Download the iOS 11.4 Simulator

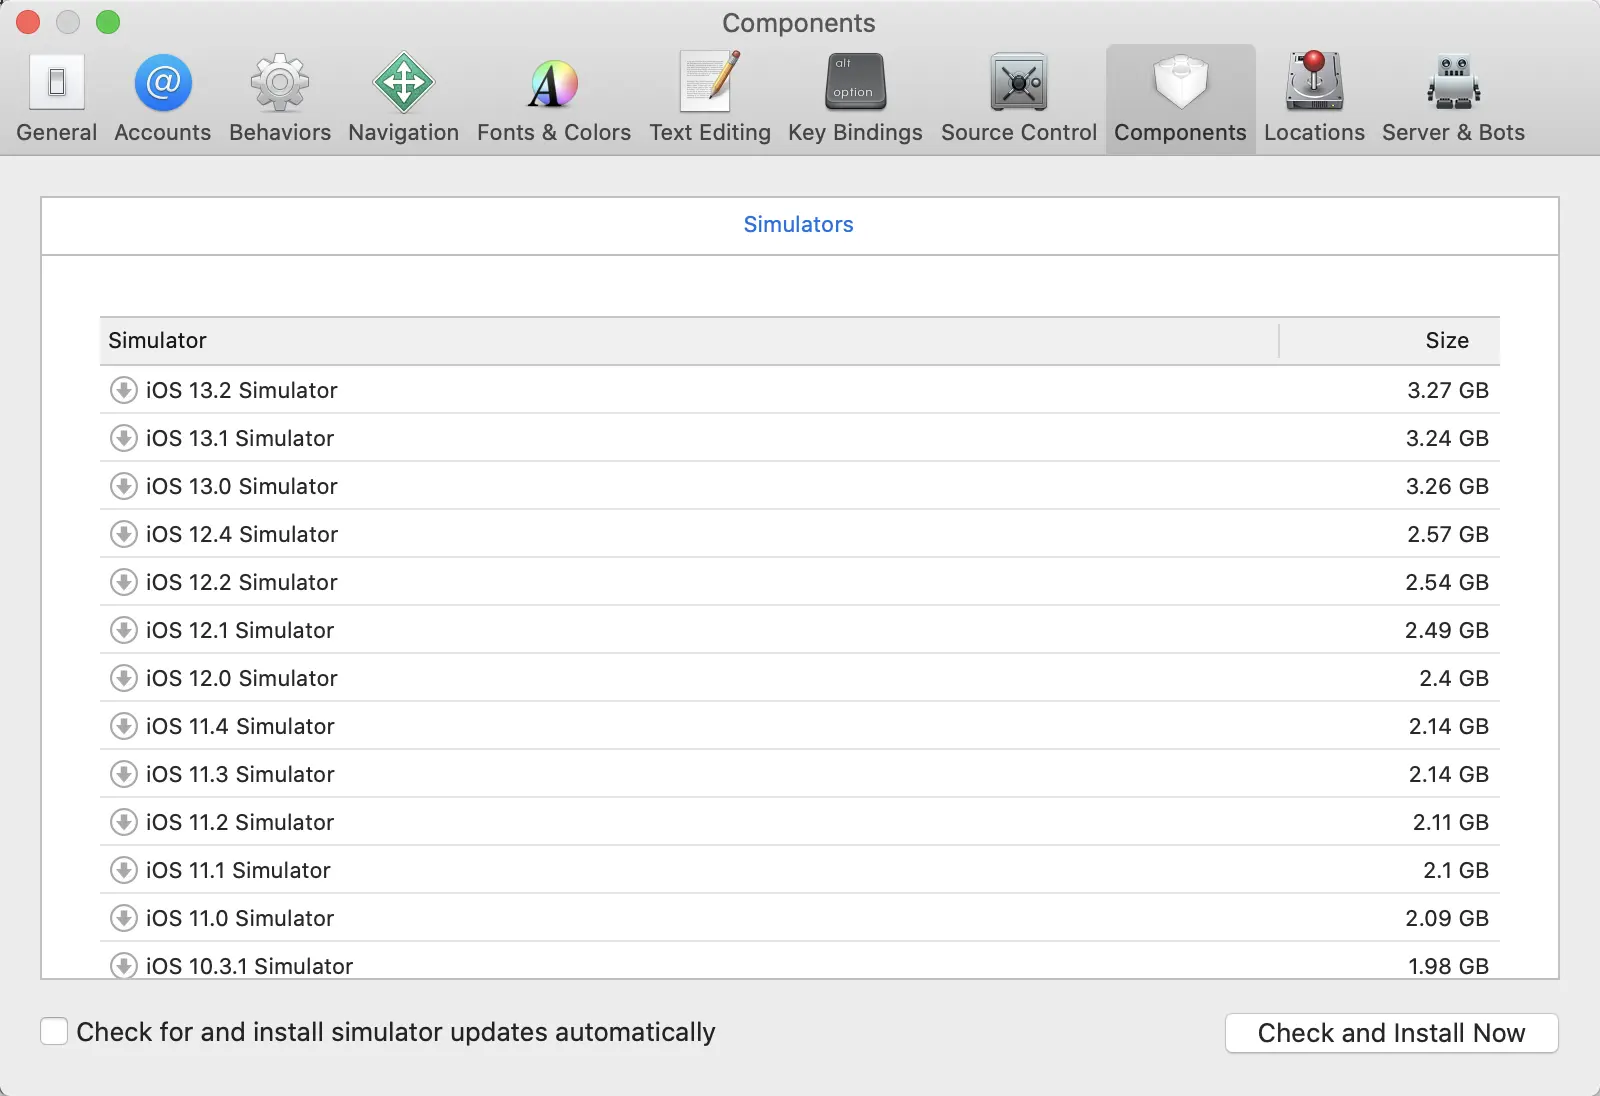[x=123, y=726]
